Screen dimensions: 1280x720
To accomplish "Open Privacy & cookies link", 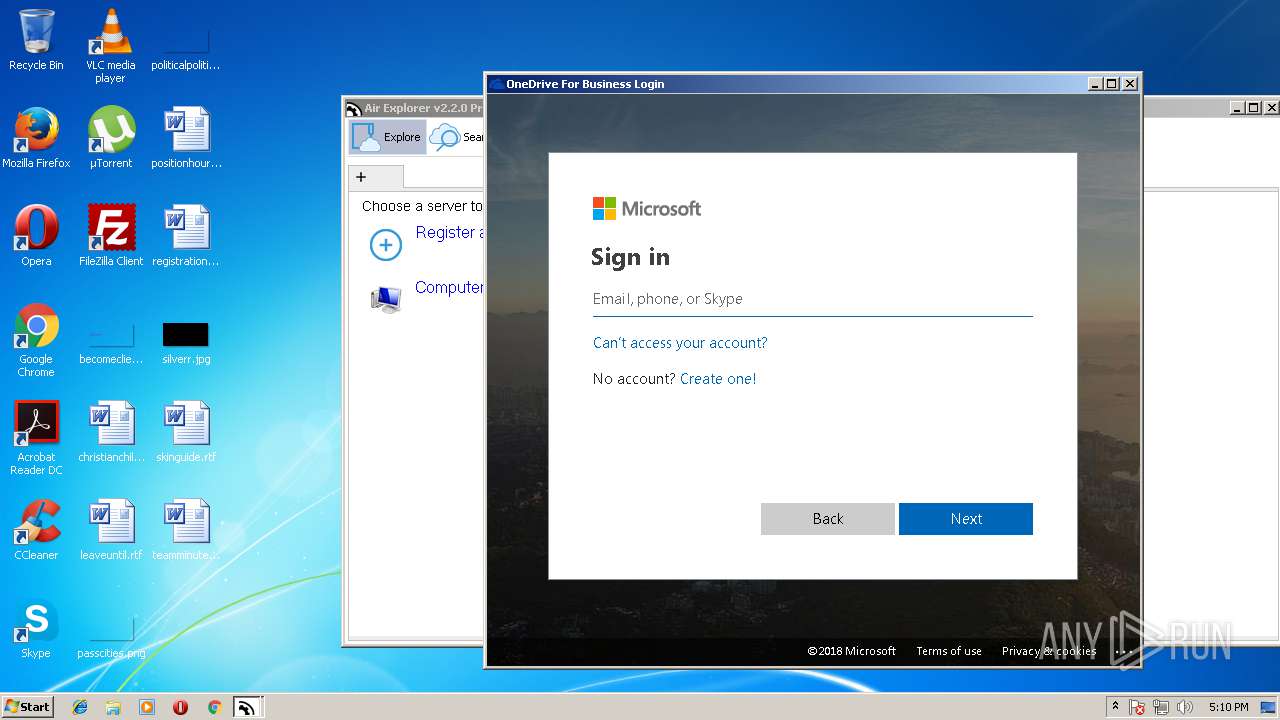I will [1049, 651].
